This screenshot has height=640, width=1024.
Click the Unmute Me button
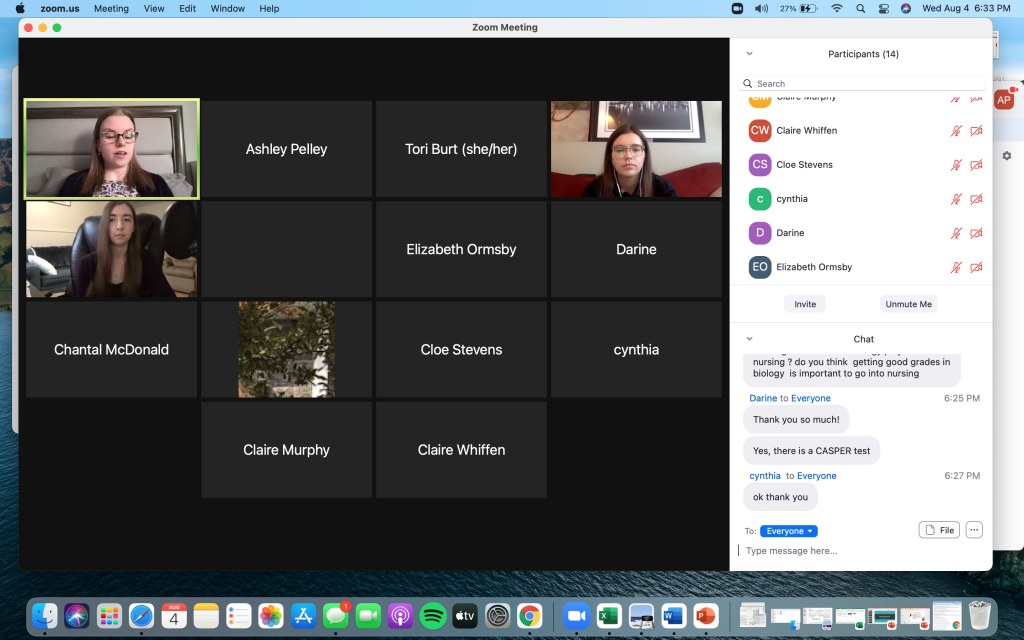908,304
